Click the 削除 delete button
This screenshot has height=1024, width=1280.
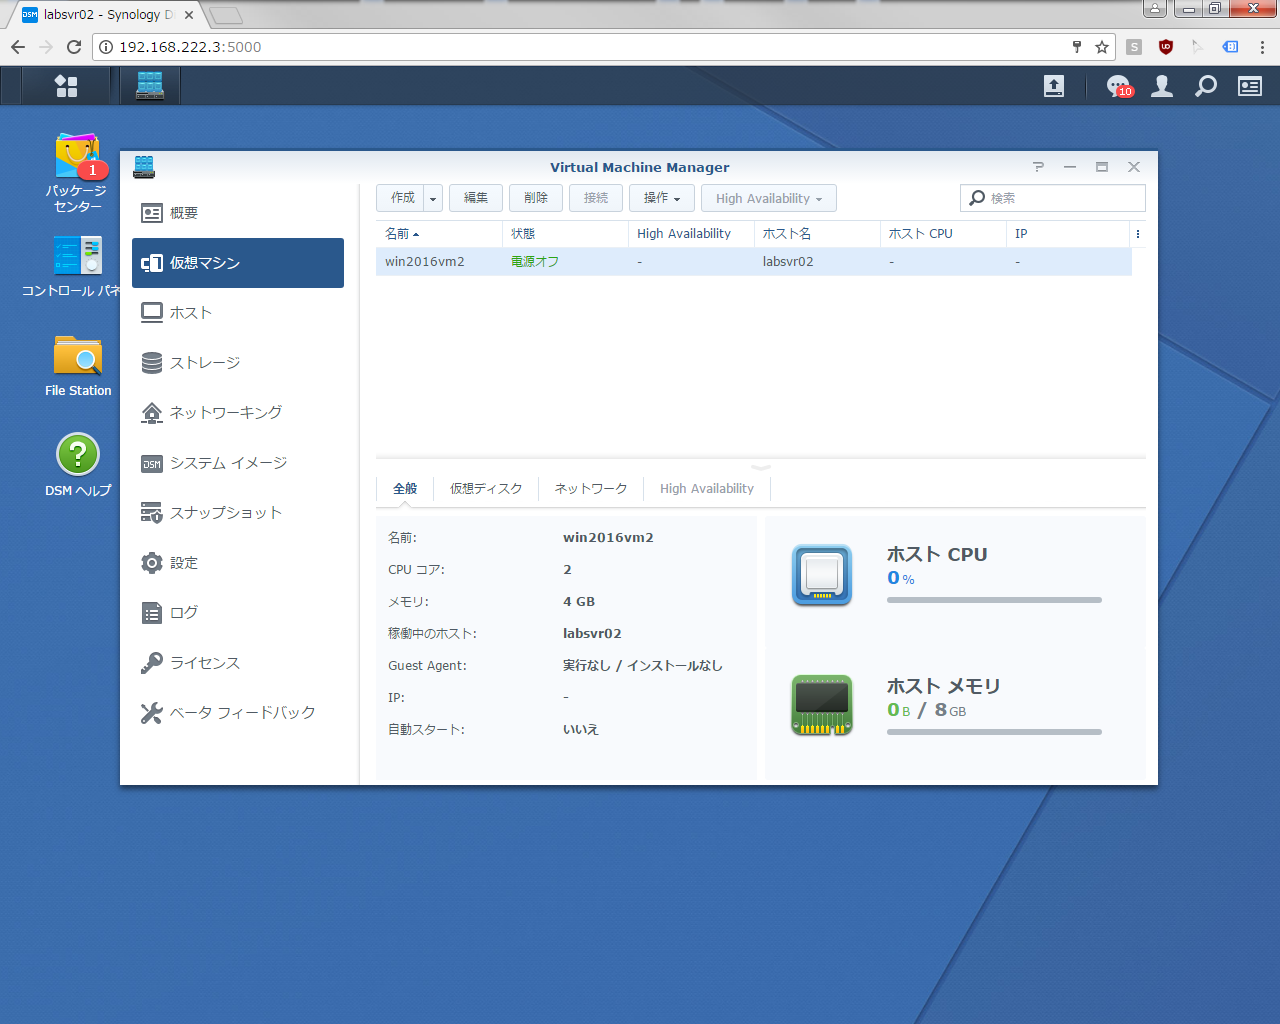536,198
